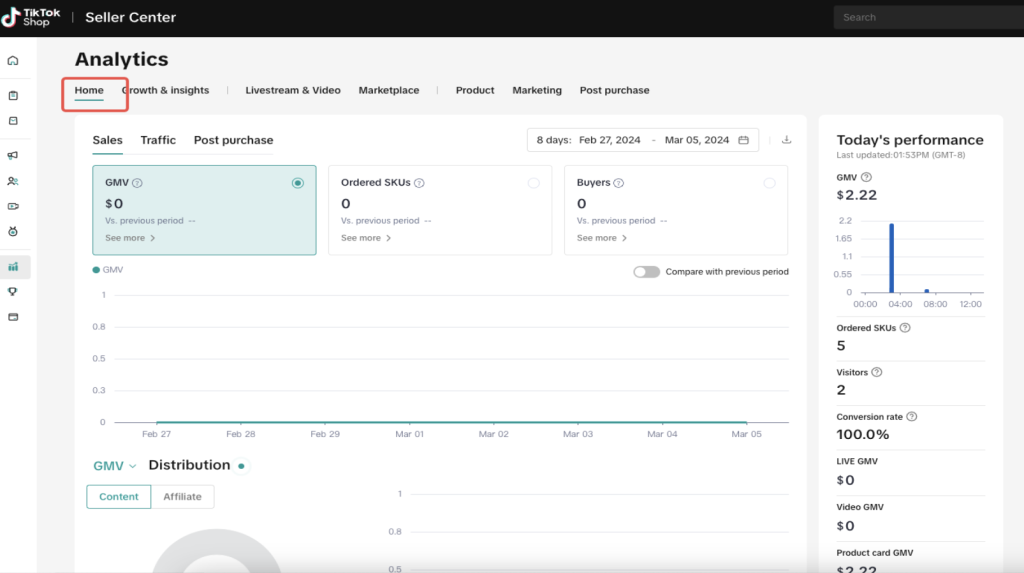Expand See more under GMV card
The width and height of the screenshot is (1024, 573).
pos(130,238)
